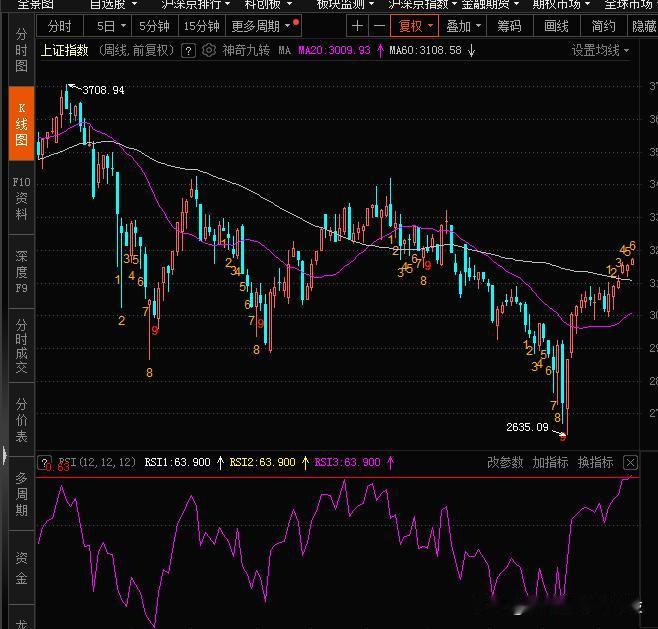This screenshot has height=629, width=658.
Task: Open 分时图 in left sidebar
Action: tap(21, 50)
